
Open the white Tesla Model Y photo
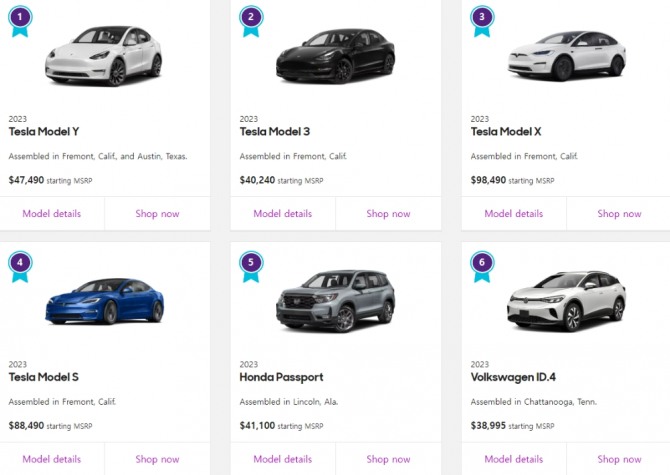pos(103,55)
